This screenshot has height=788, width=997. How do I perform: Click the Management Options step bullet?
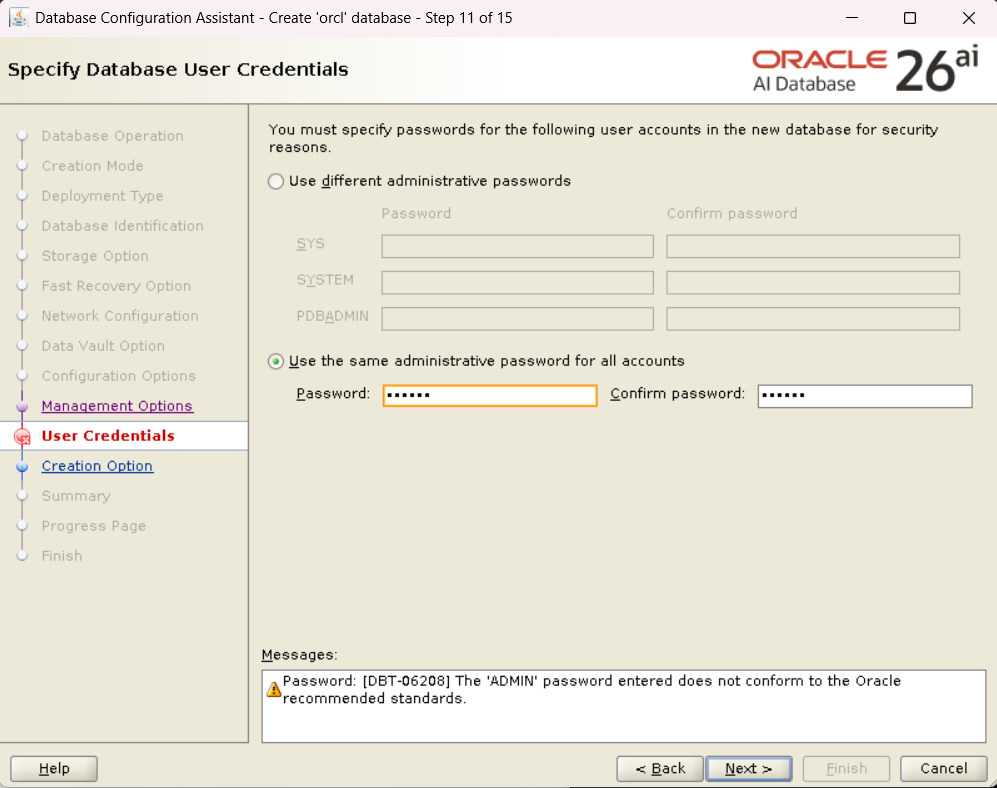point(22,407)
